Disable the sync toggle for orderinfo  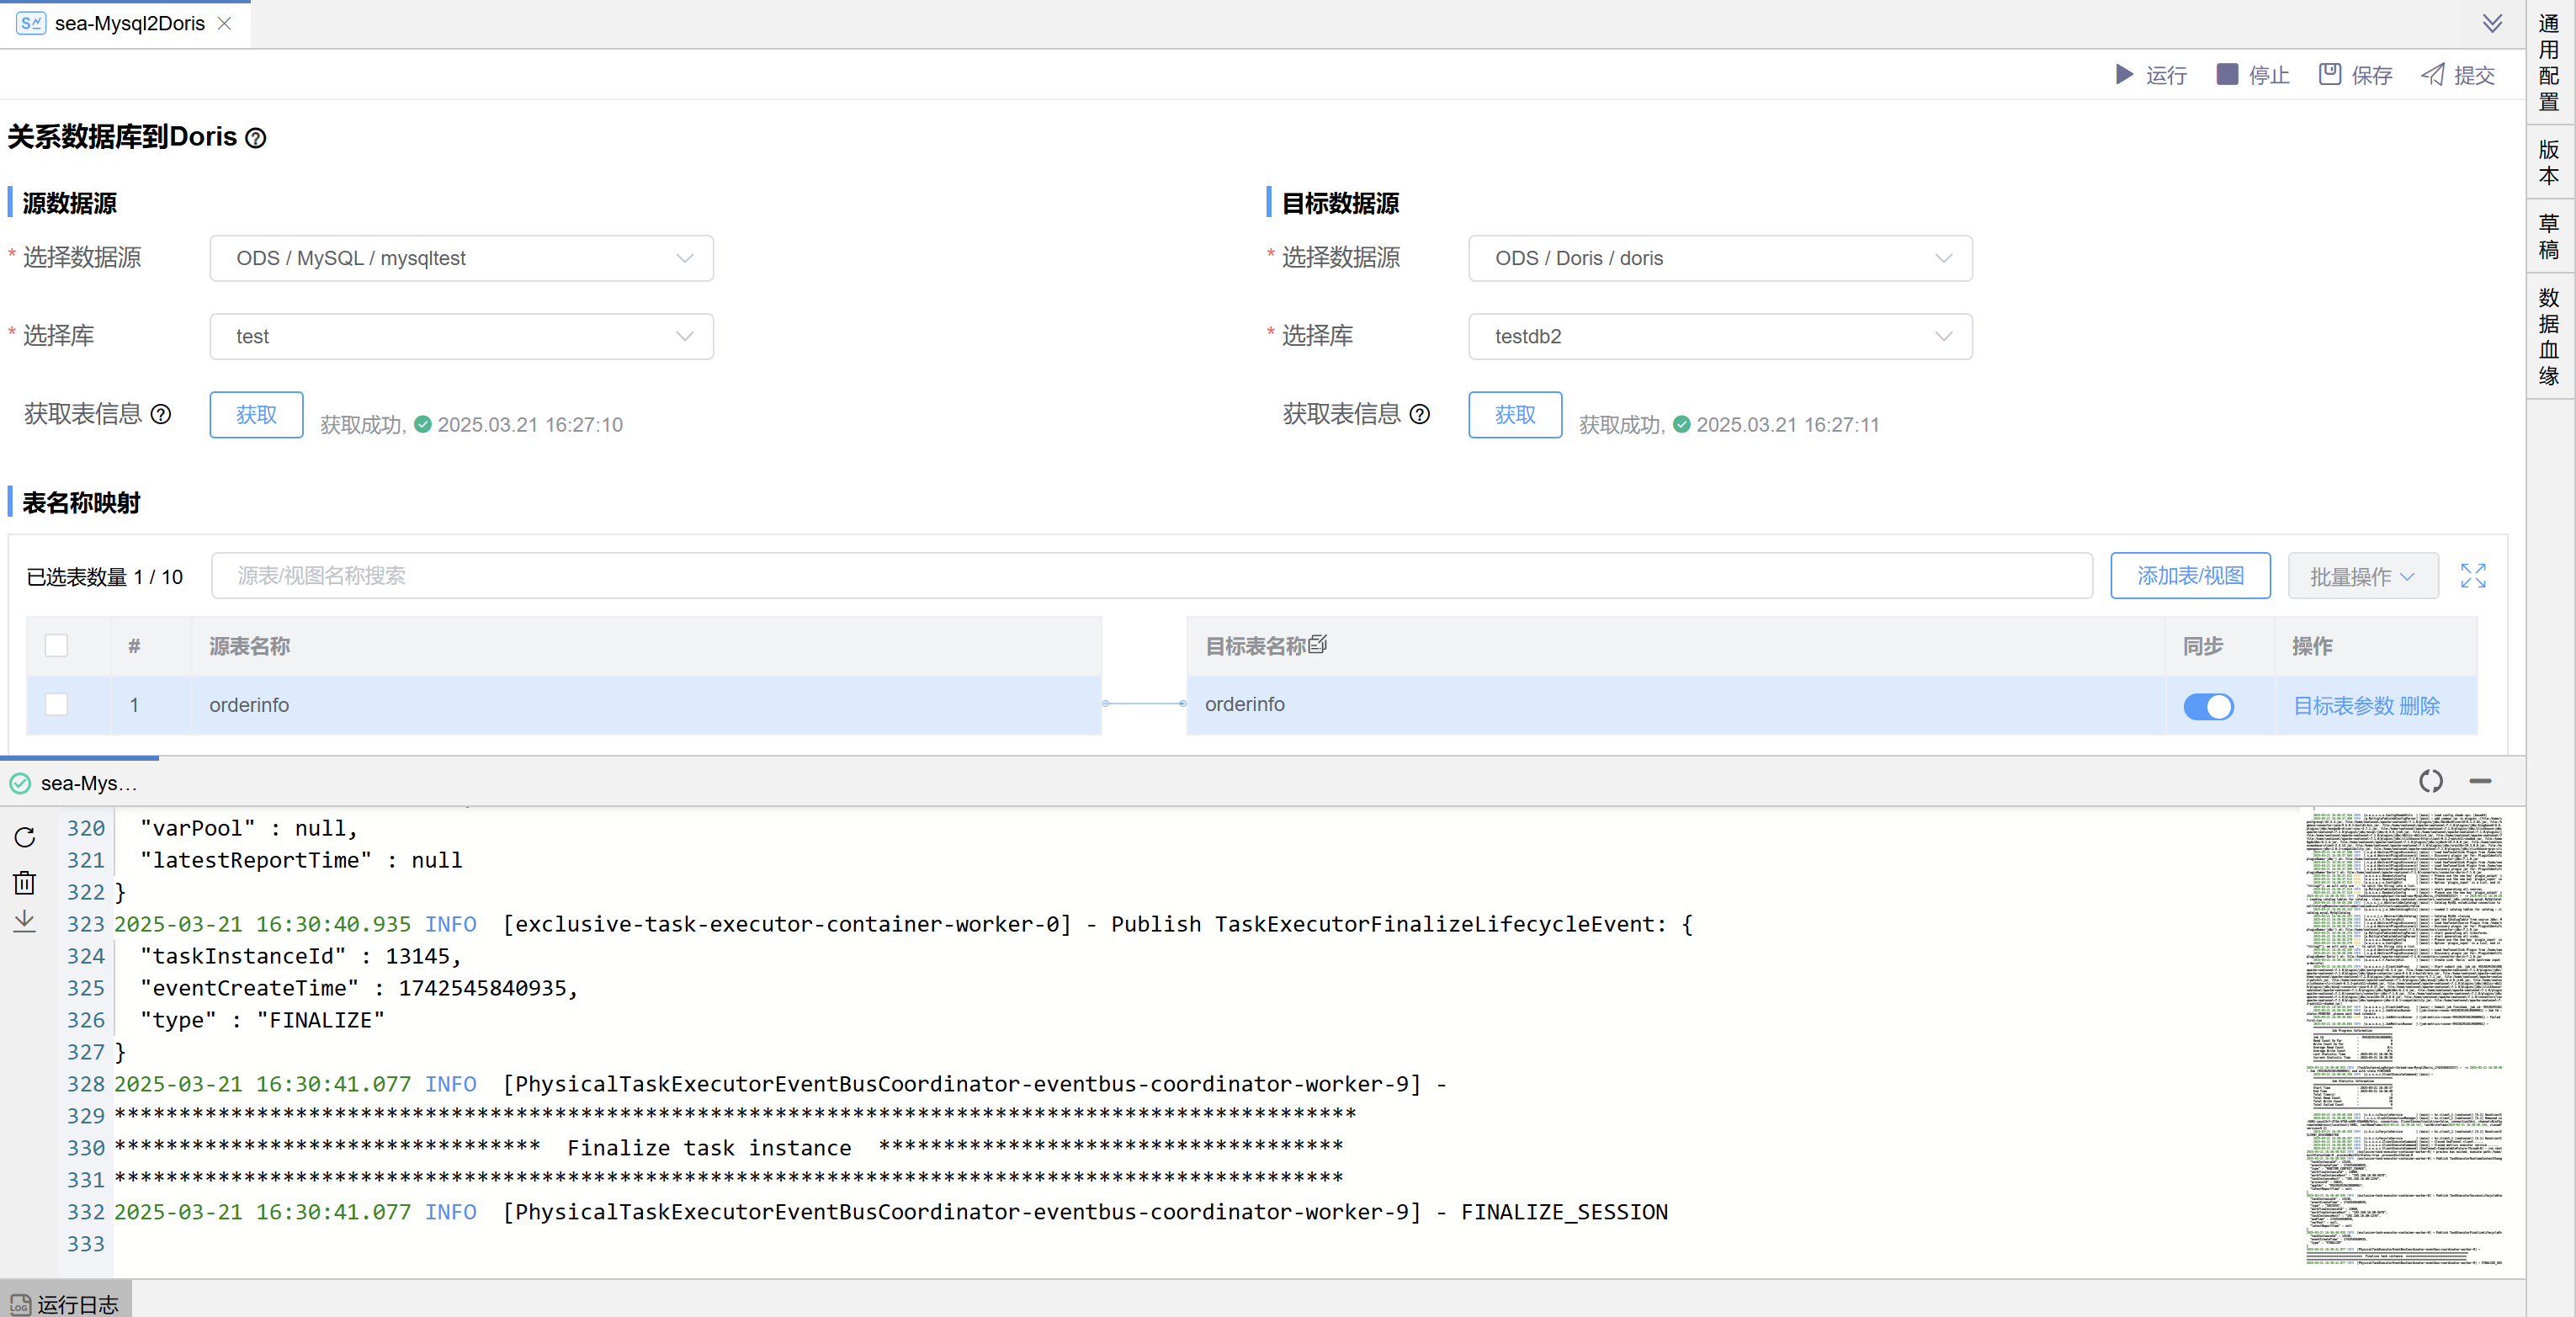2210,707
